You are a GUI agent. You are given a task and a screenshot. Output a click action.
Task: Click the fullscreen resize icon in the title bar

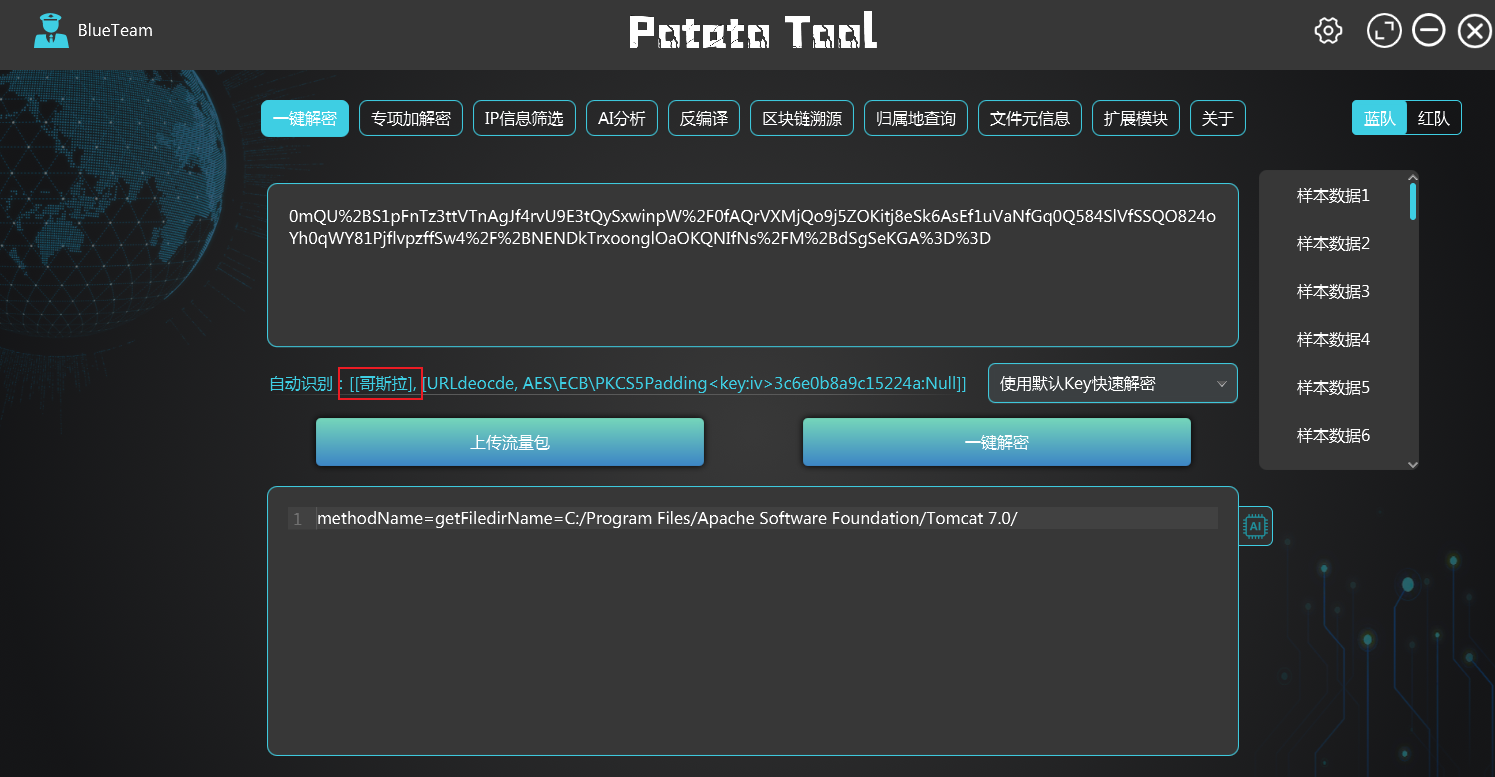coord(1384,30)
